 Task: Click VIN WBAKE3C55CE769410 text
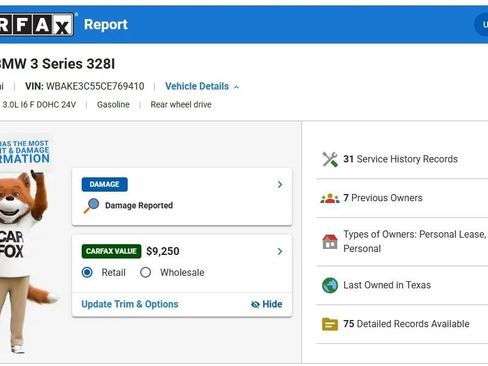click(85, 86)
